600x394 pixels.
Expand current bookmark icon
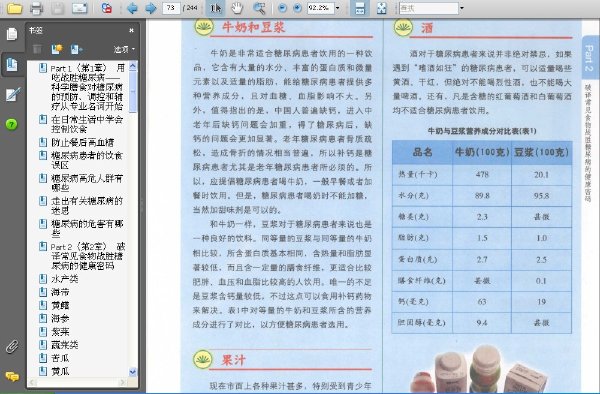click(x=76, y=49)
